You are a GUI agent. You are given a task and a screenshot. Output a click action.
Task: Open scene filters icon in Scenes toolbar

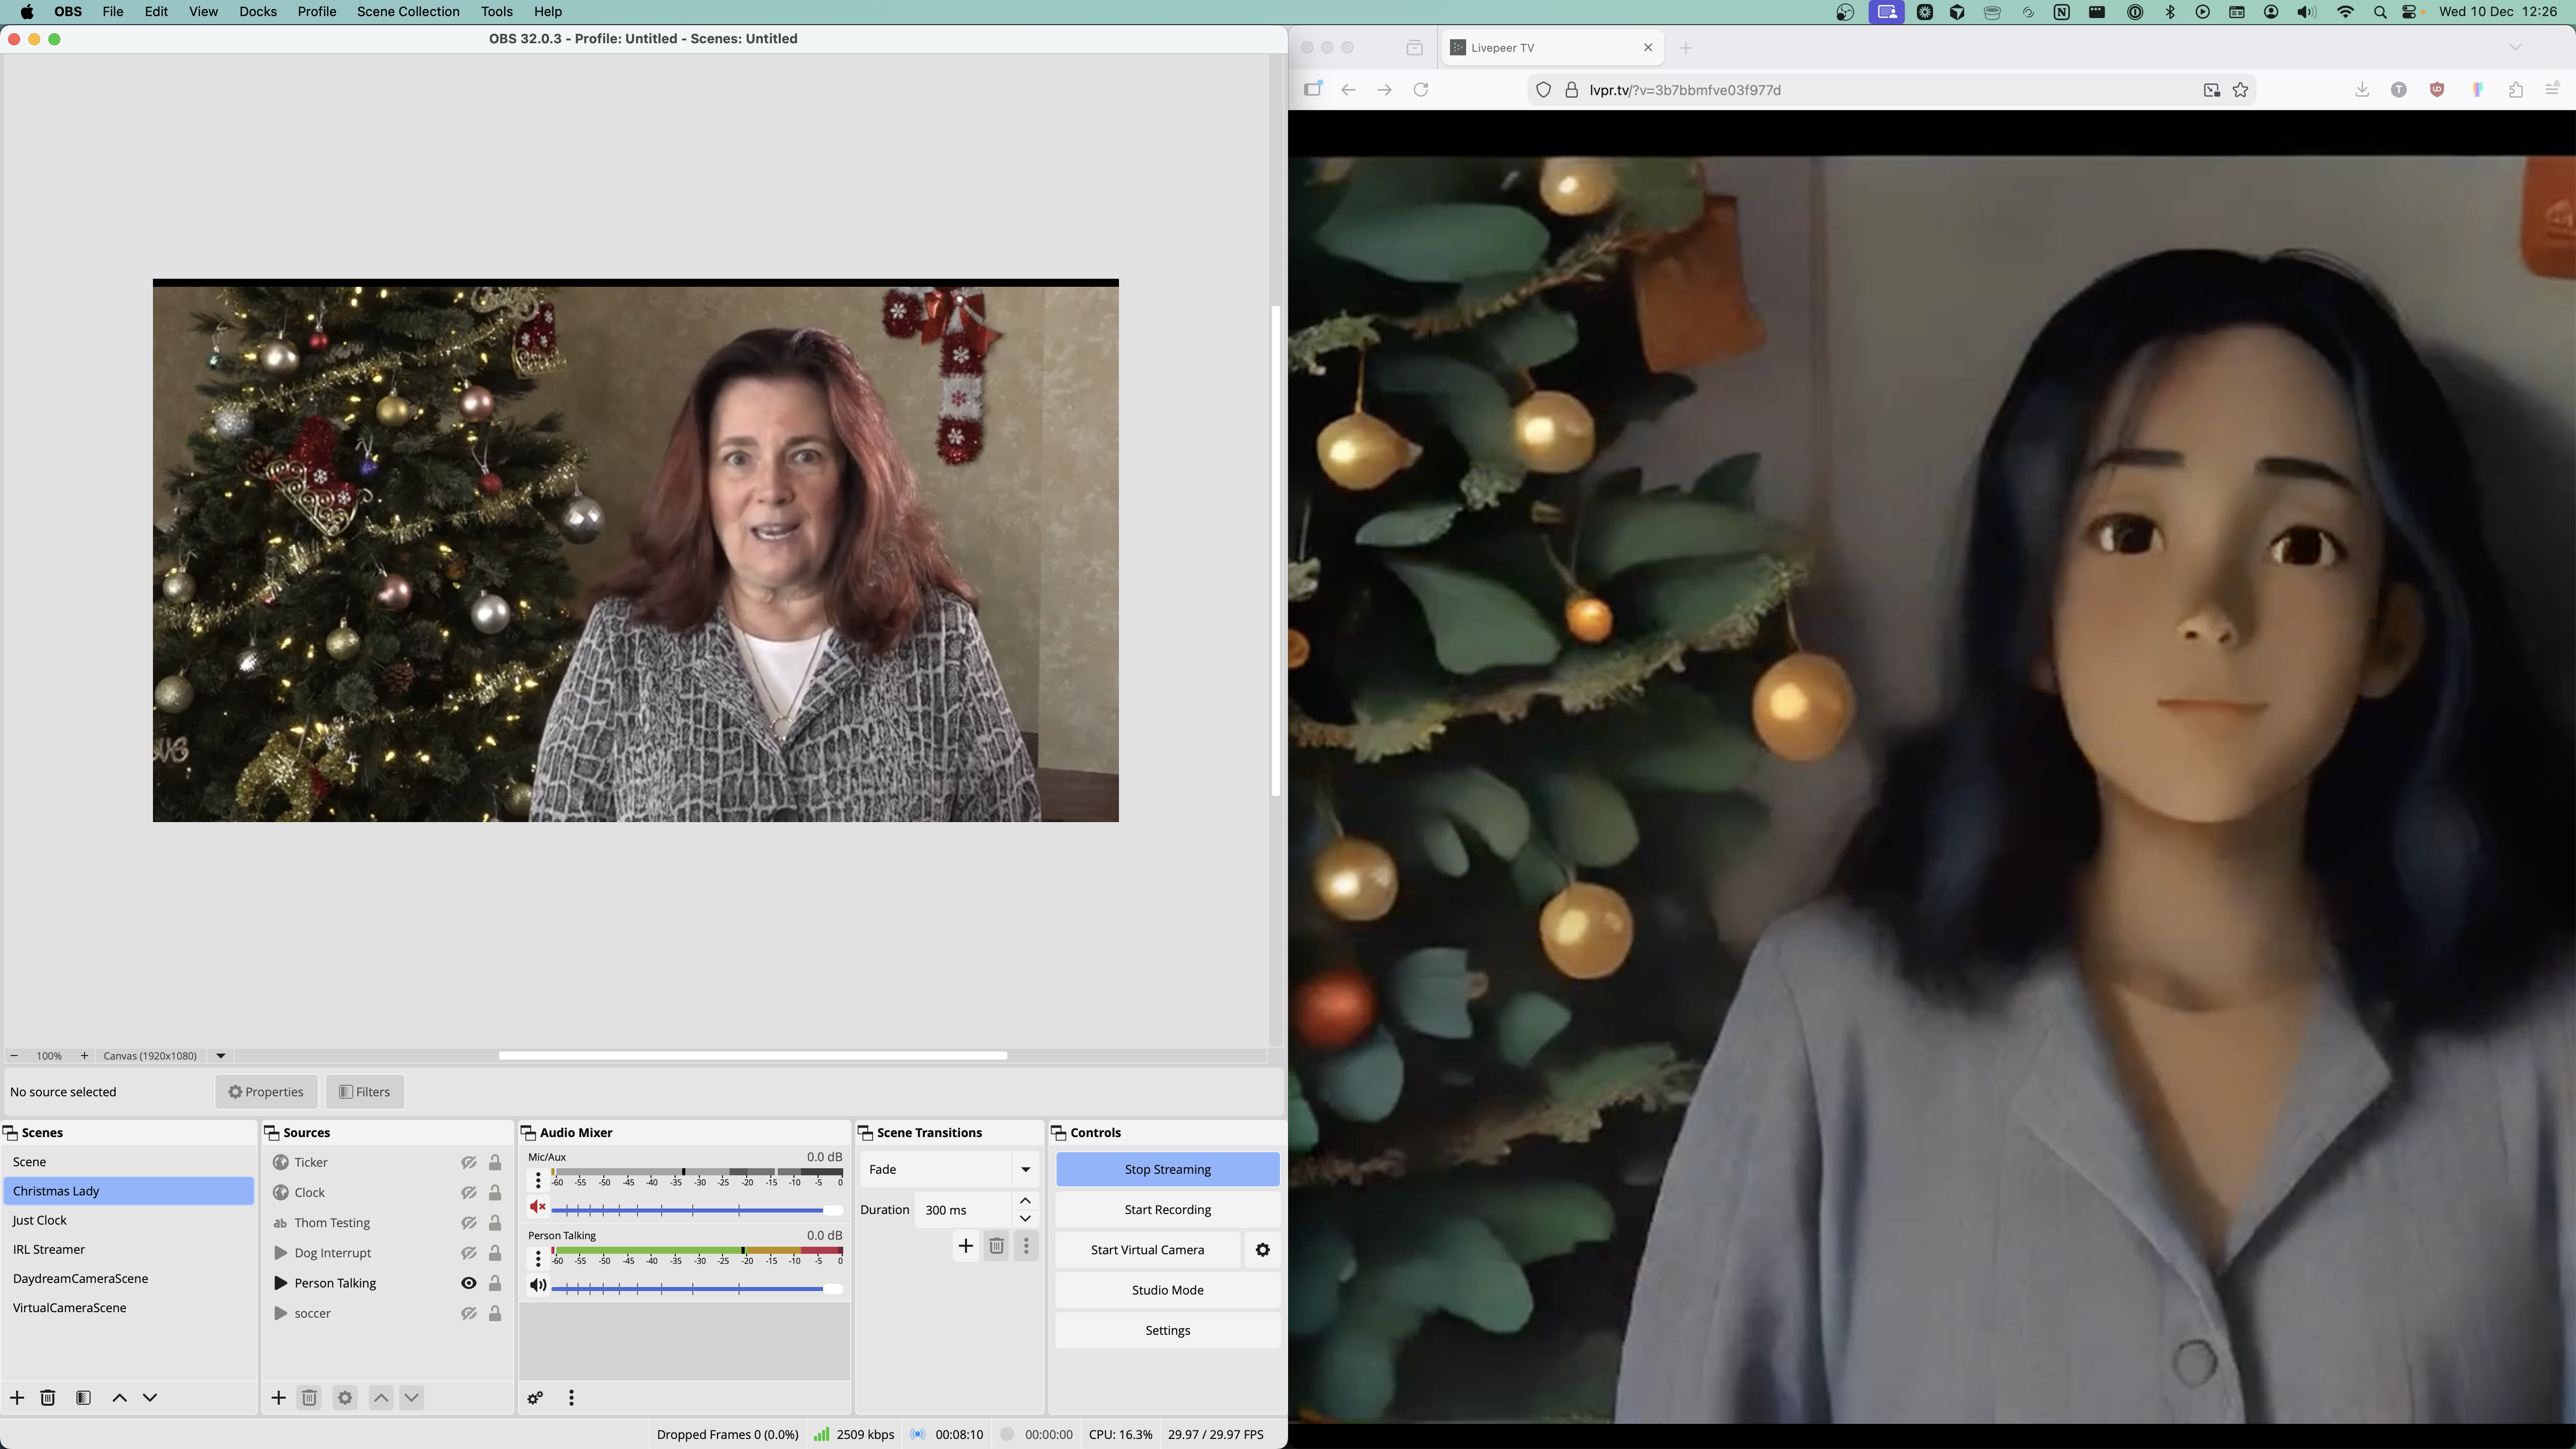[x=83, y=1398]
